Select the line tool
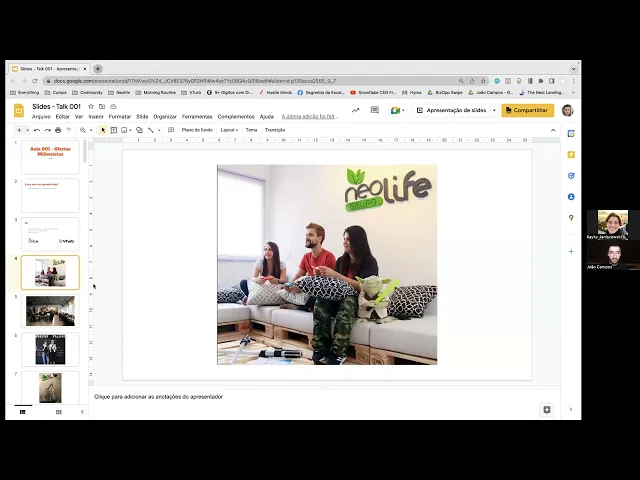The image size is (640, 480). (151, 130)
